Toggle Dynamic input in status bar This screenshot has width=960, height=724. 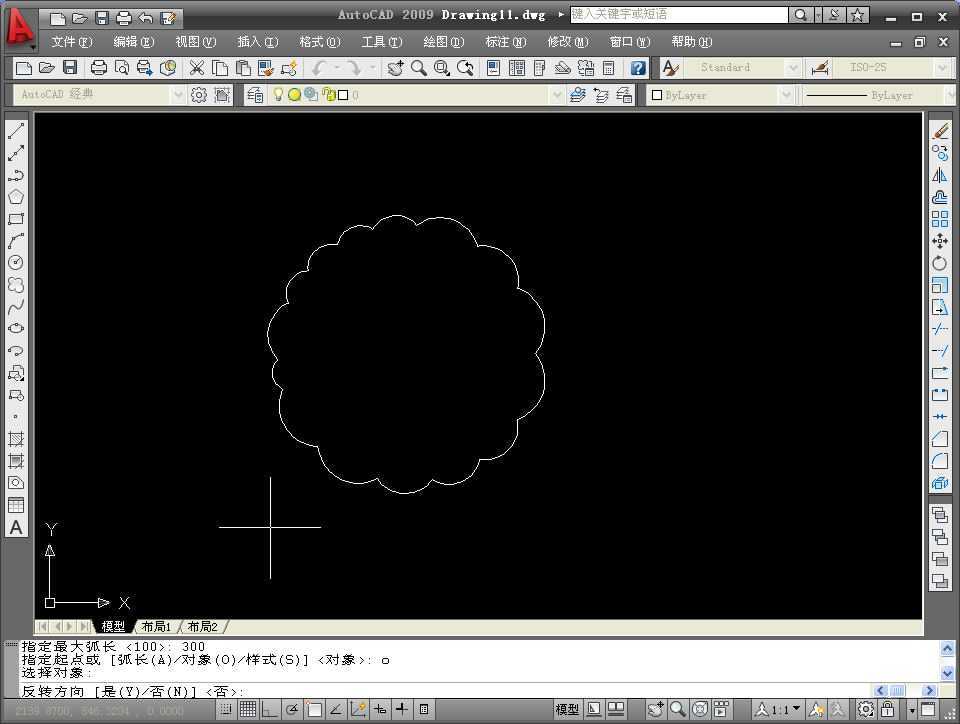pos(380,709)
